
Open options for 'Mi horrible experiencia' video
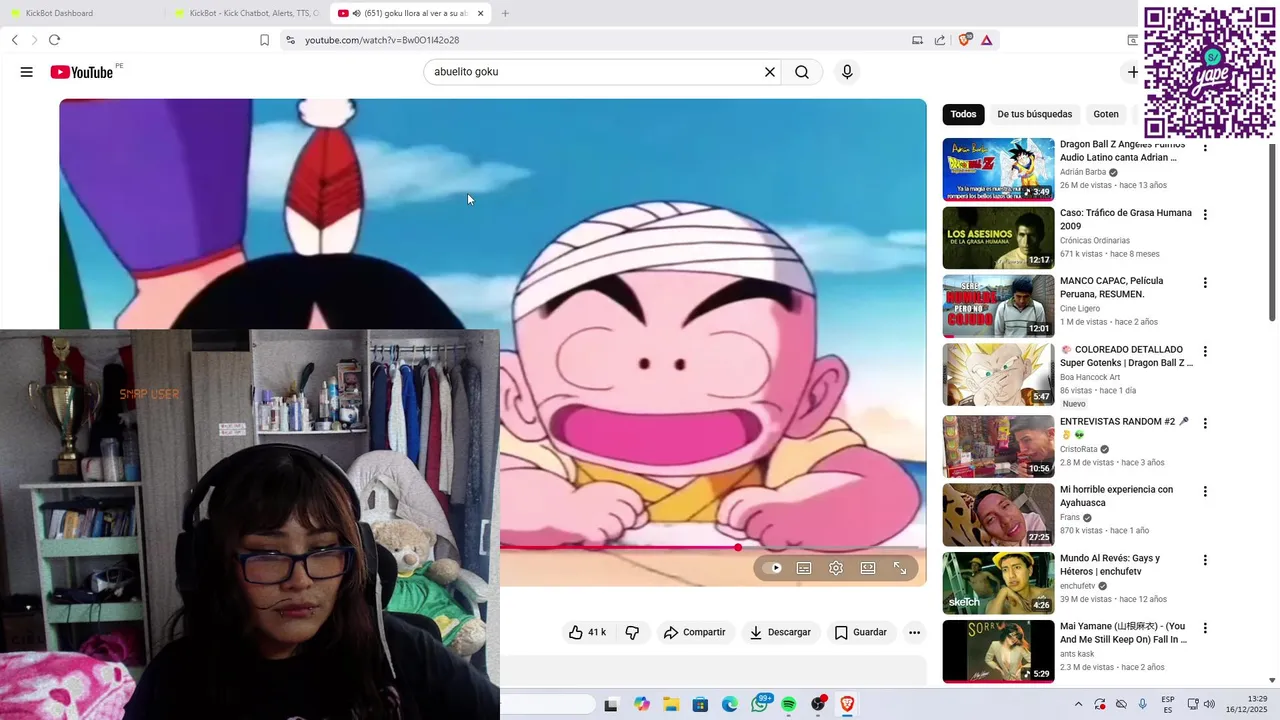1205,491
